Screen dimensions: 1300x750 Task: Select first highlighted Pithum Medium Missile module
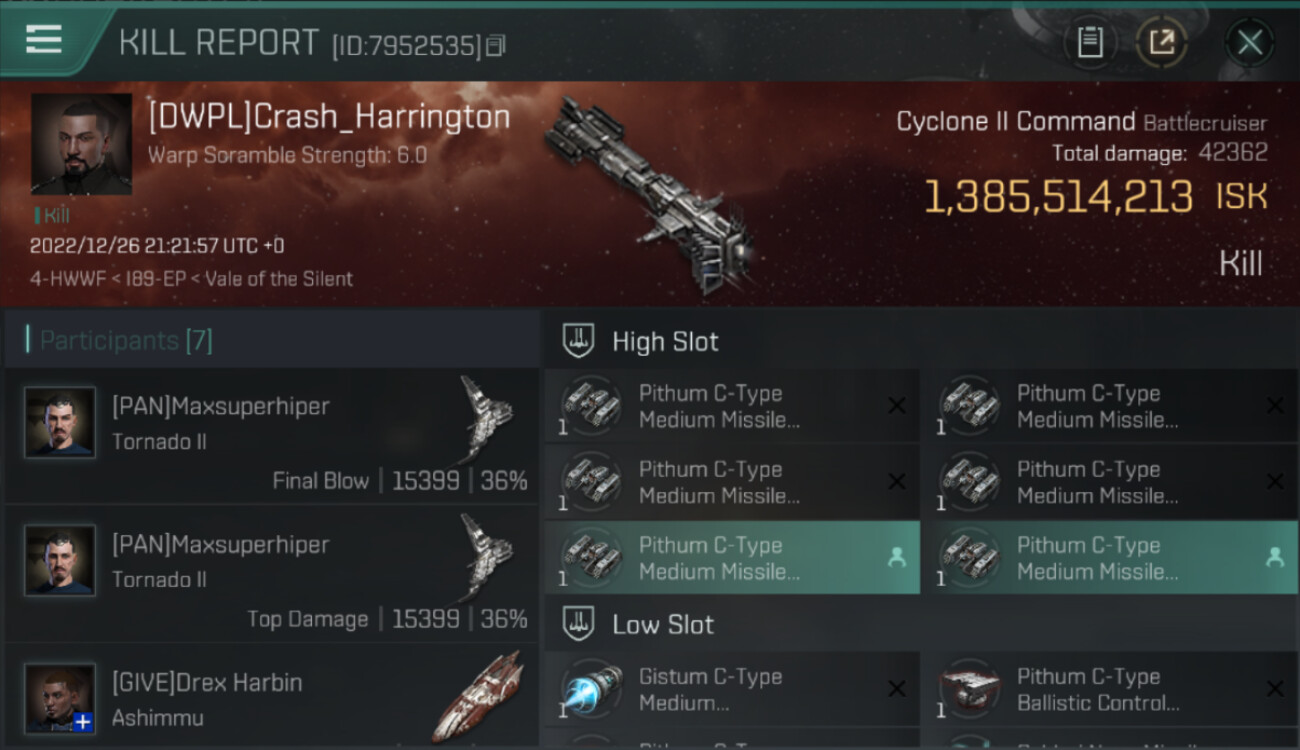(732, 558)
